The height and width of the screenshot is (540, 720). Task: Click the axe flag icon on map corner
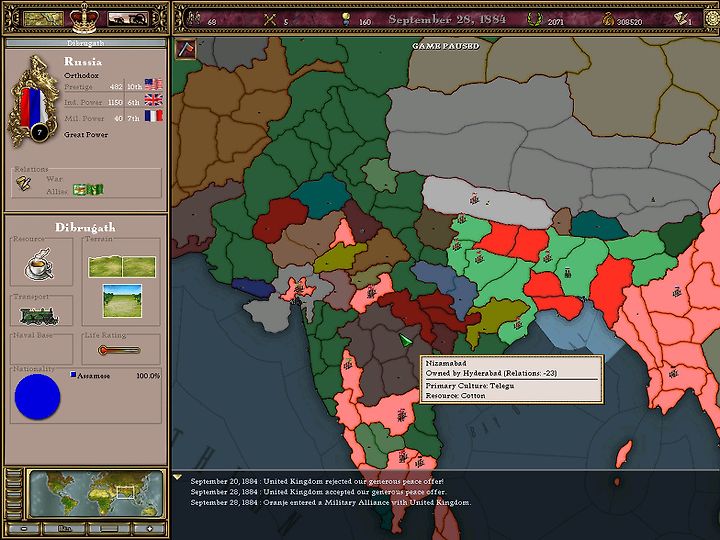(x=186, y=49)
